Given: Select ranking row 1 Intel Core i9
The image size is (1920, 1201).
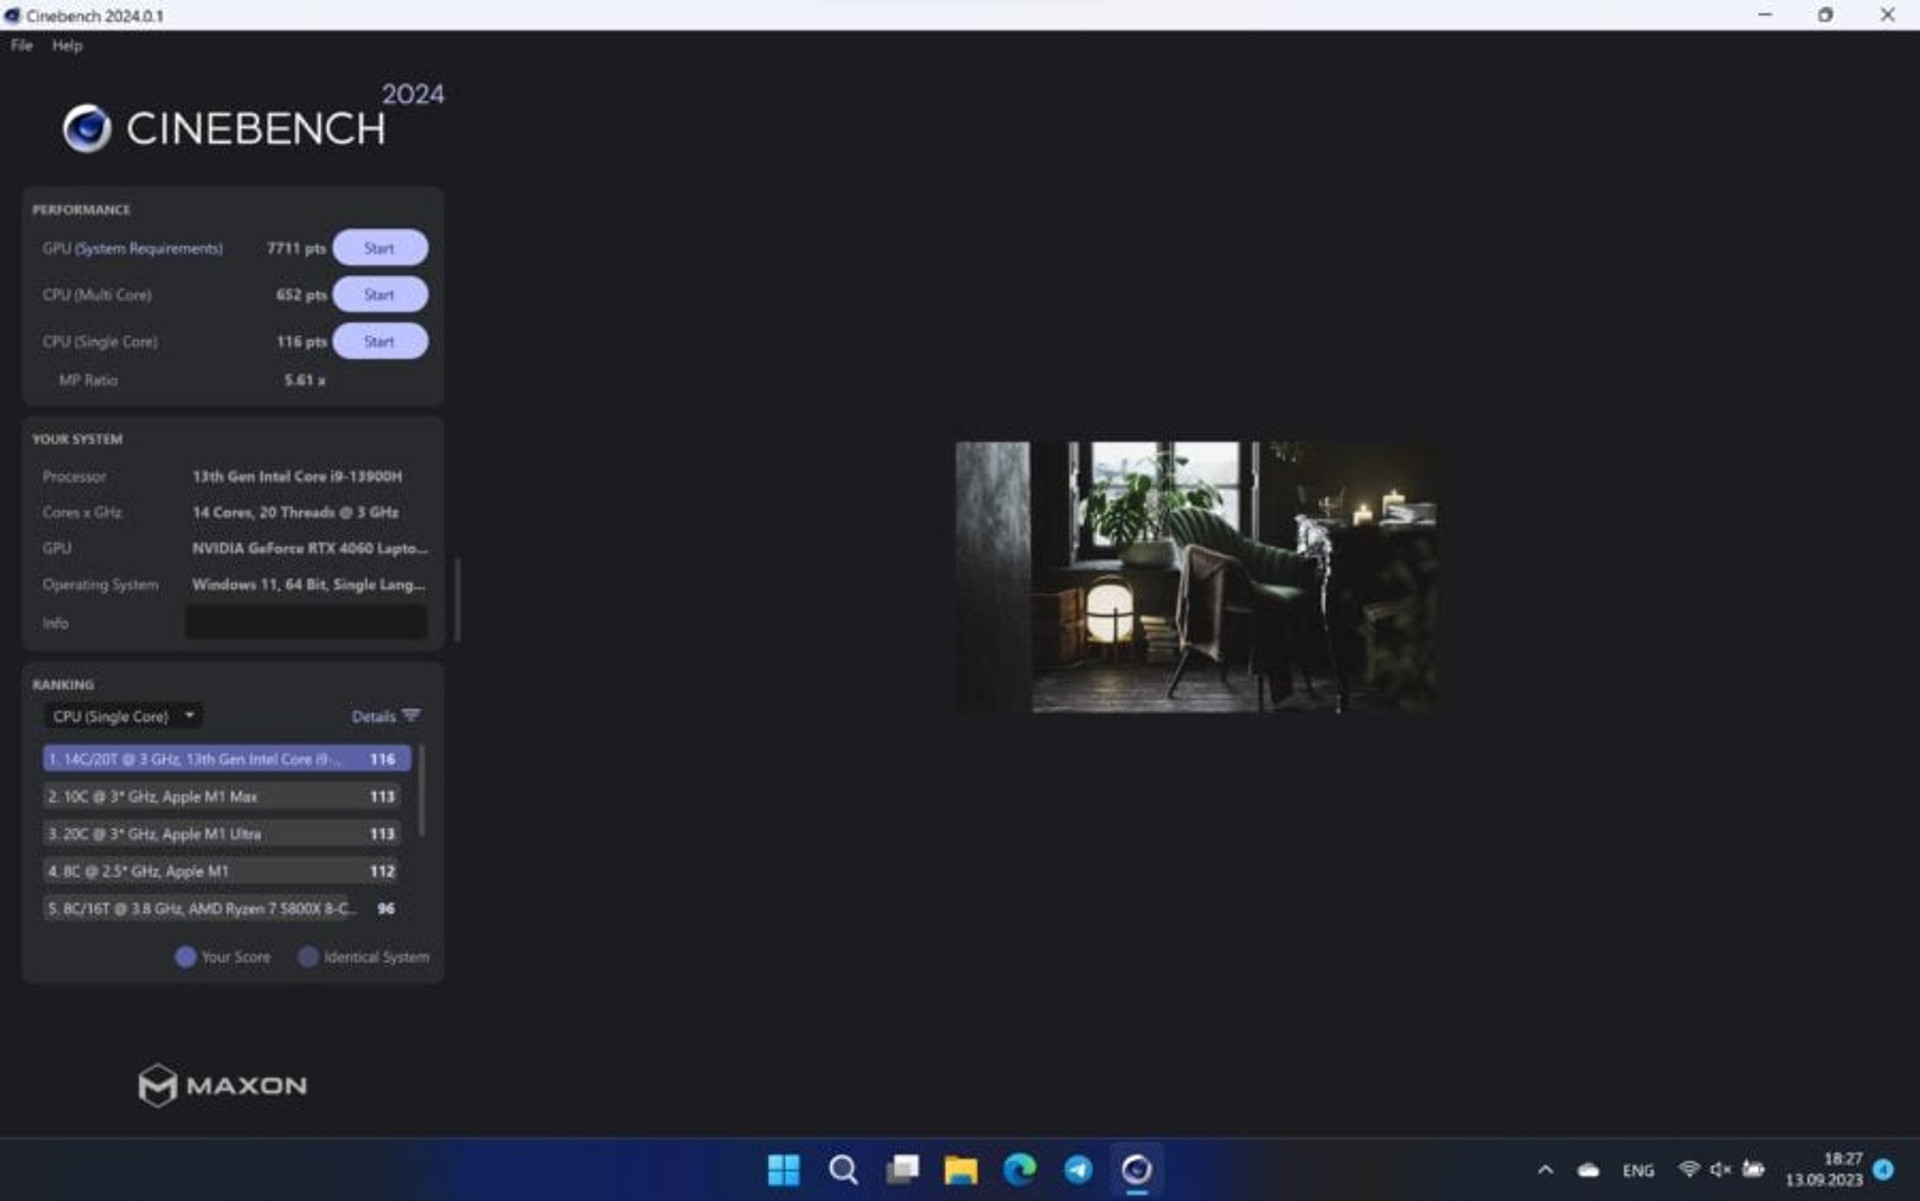Looking at the screenshot, I should 226,759.
